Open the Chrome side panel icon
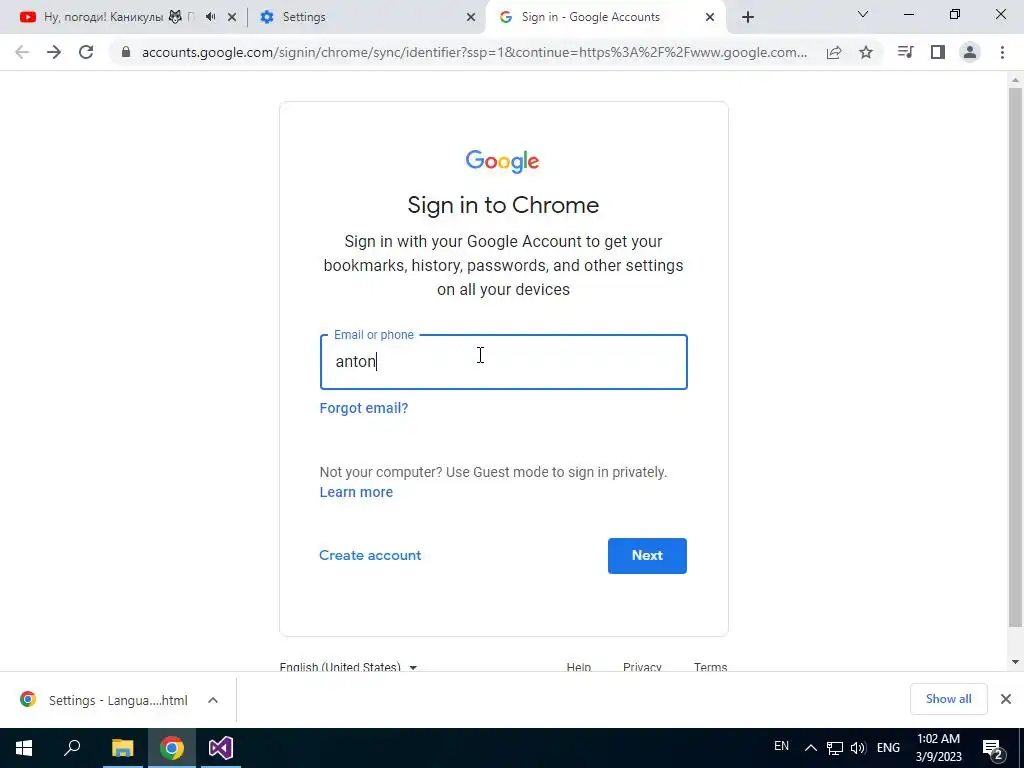The image size is (1024, 768). click(938, 52)
